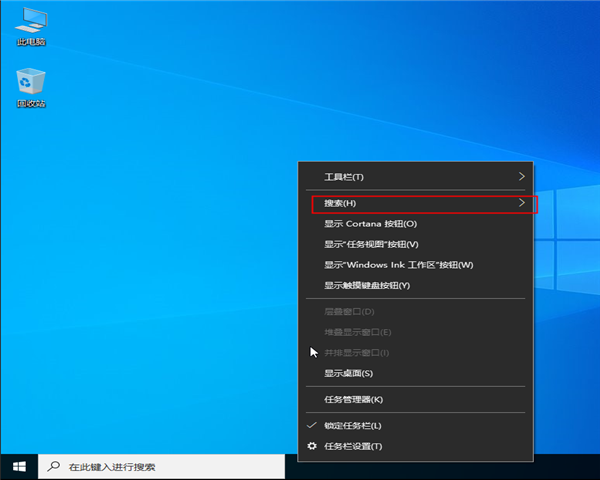Open the Windows Start button

[18, 467]
